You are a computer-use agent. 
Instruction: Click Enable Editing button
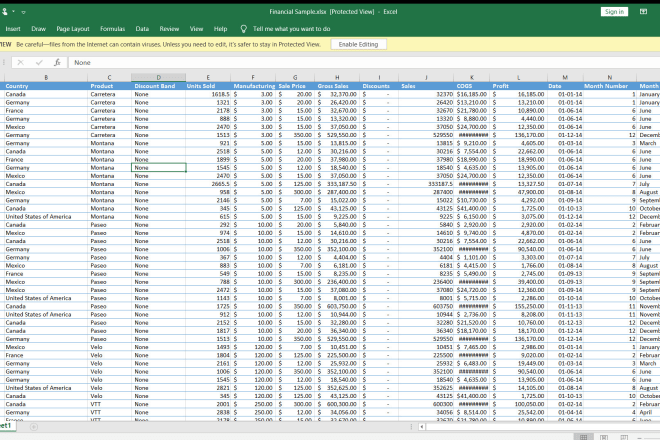(x=358, y=44)
